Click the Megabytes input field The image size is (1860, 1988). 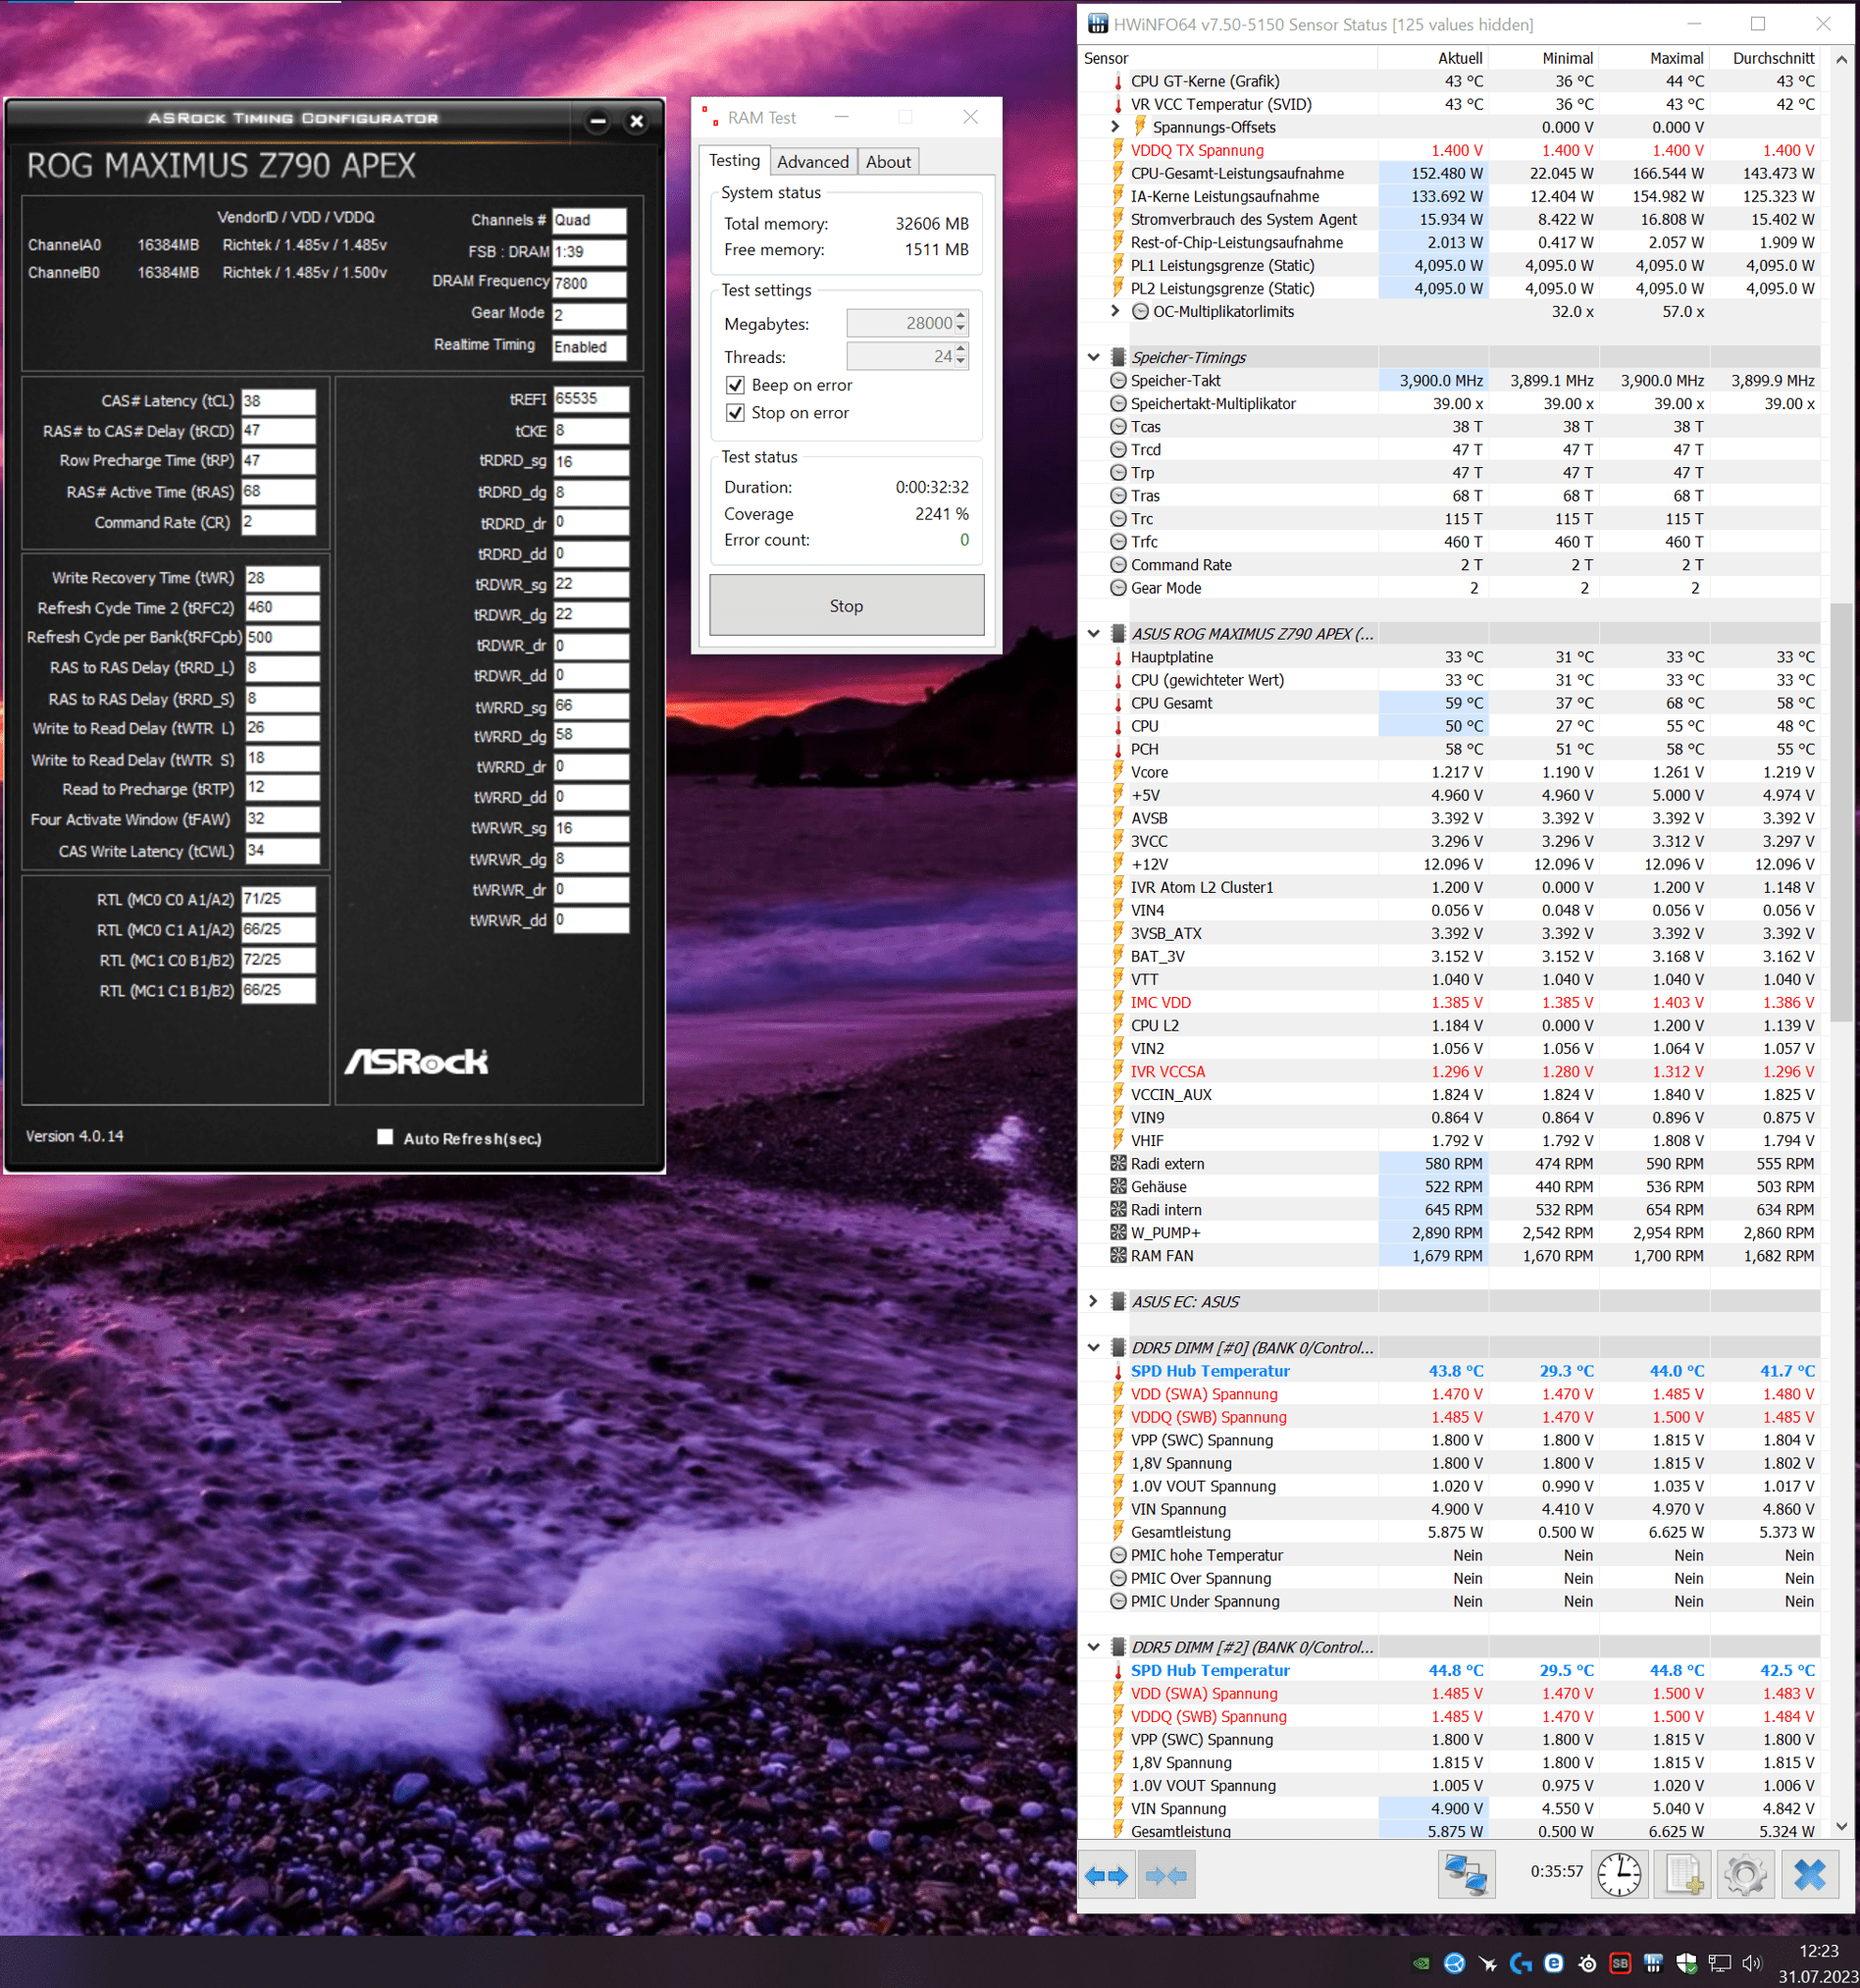pyautogui.click(x=907, y=323)
